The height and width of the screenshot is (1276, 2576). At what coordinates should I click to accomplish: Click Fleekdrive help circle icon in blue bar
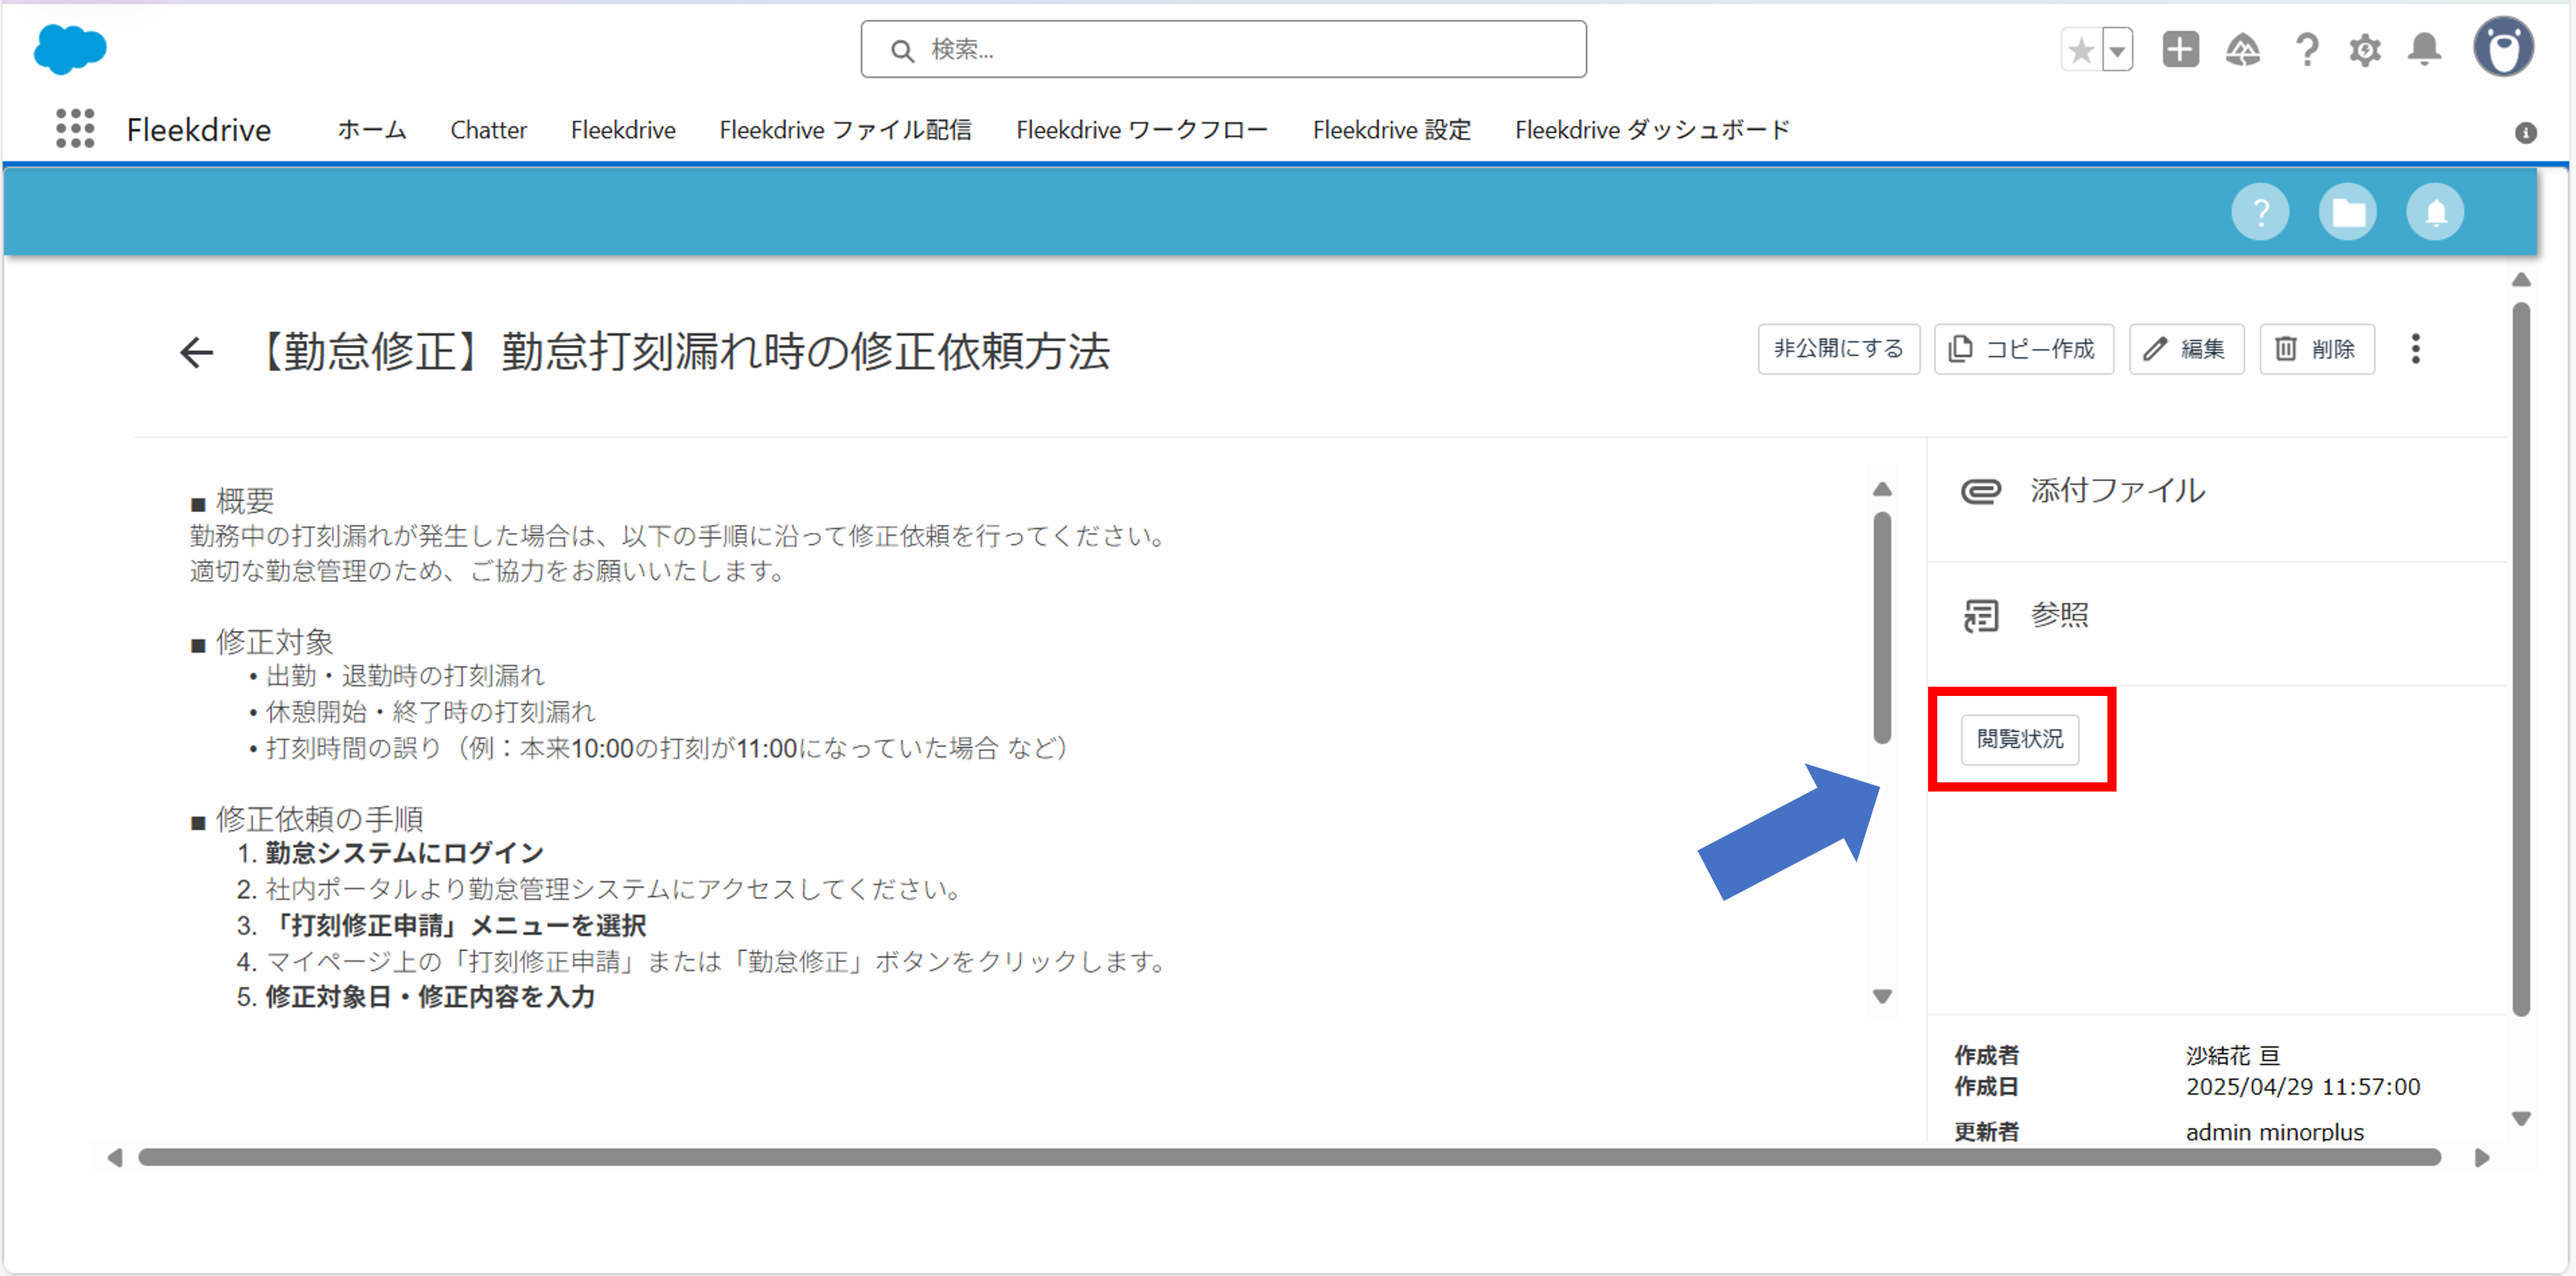[2260, 212]
